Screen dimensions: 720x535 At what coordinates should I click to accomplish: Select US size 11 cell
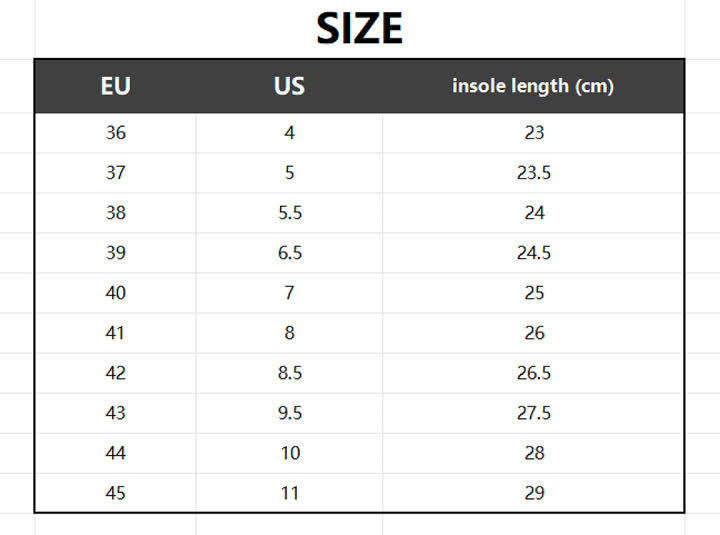[289, 493]
